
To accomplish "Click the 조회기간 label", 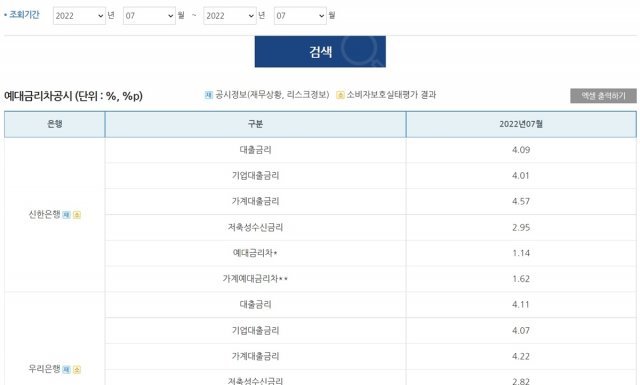I will tap(24, 15).
